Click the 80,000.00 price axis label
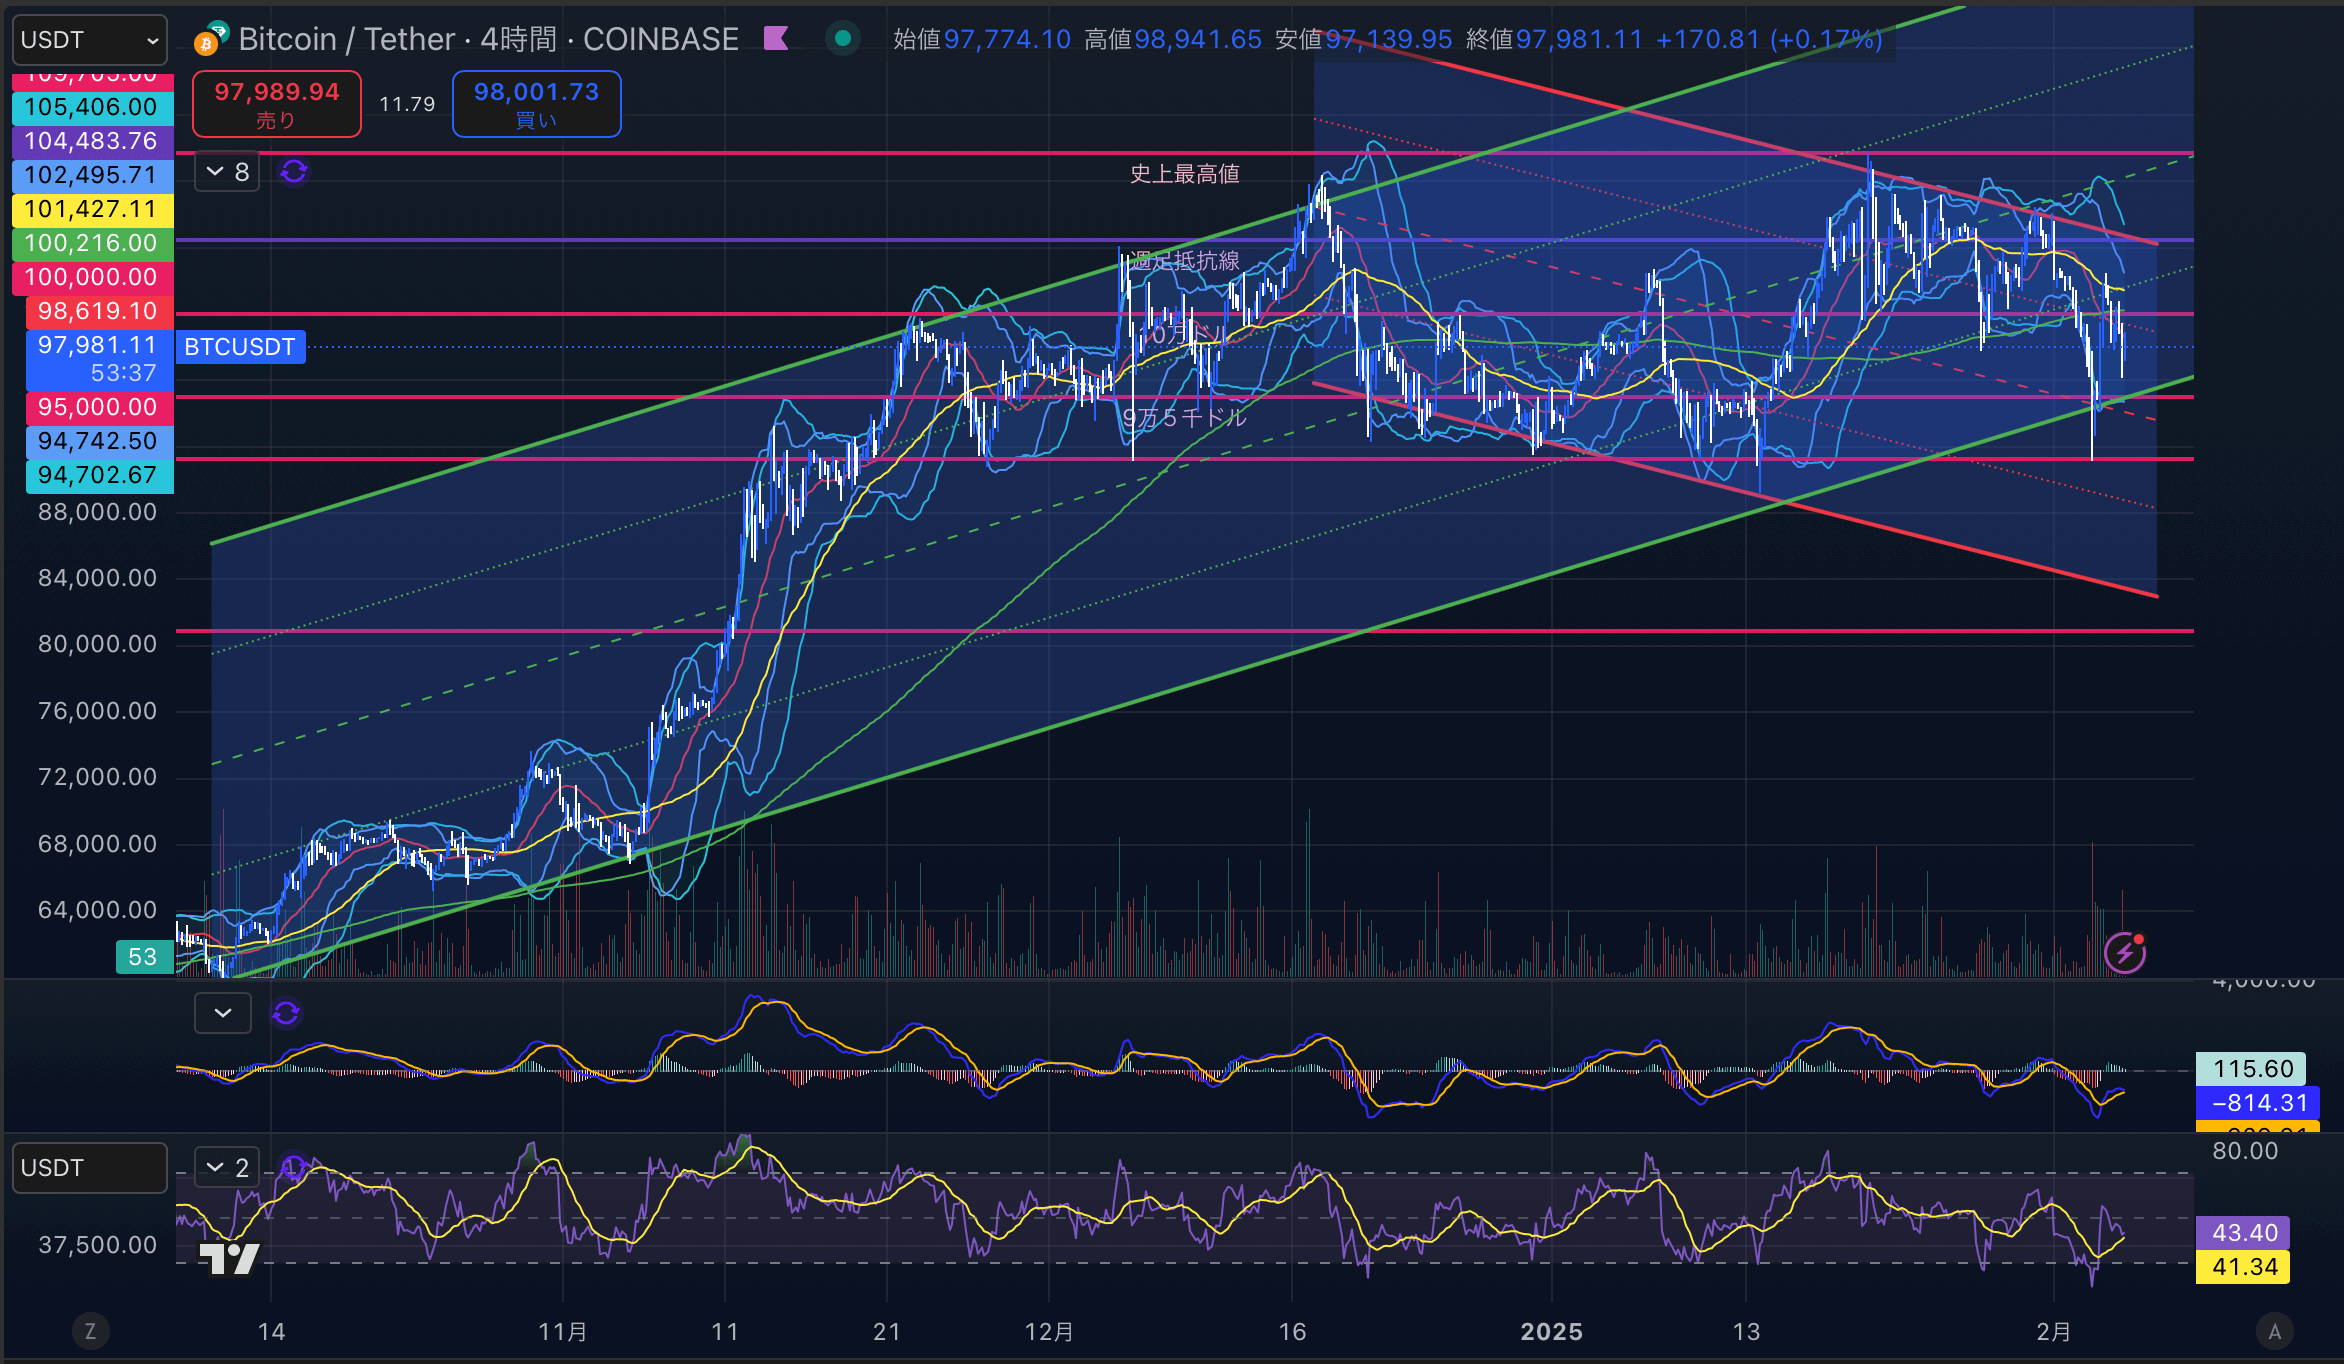The width and height of the screenshot is (2344, 1364). [97, 644]
